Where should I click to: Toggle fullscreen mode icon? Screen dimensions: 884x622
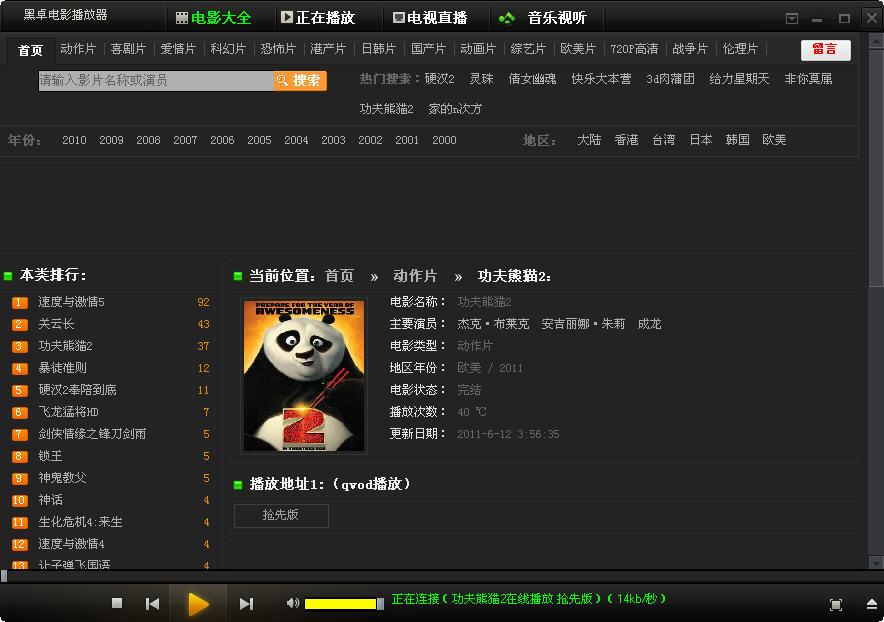pyautogui.click(x=836, y=605)
